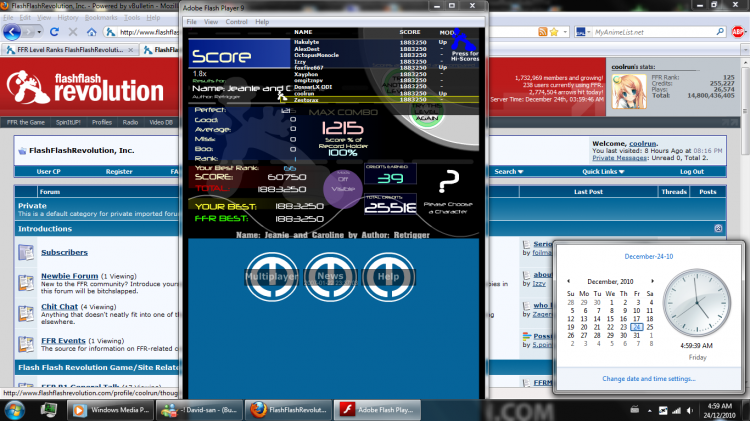The width and height of the screenshot is (750, 421).
Task: Go to Firefox home page icon
Action: pyautogui.click(x=91, y=32)
